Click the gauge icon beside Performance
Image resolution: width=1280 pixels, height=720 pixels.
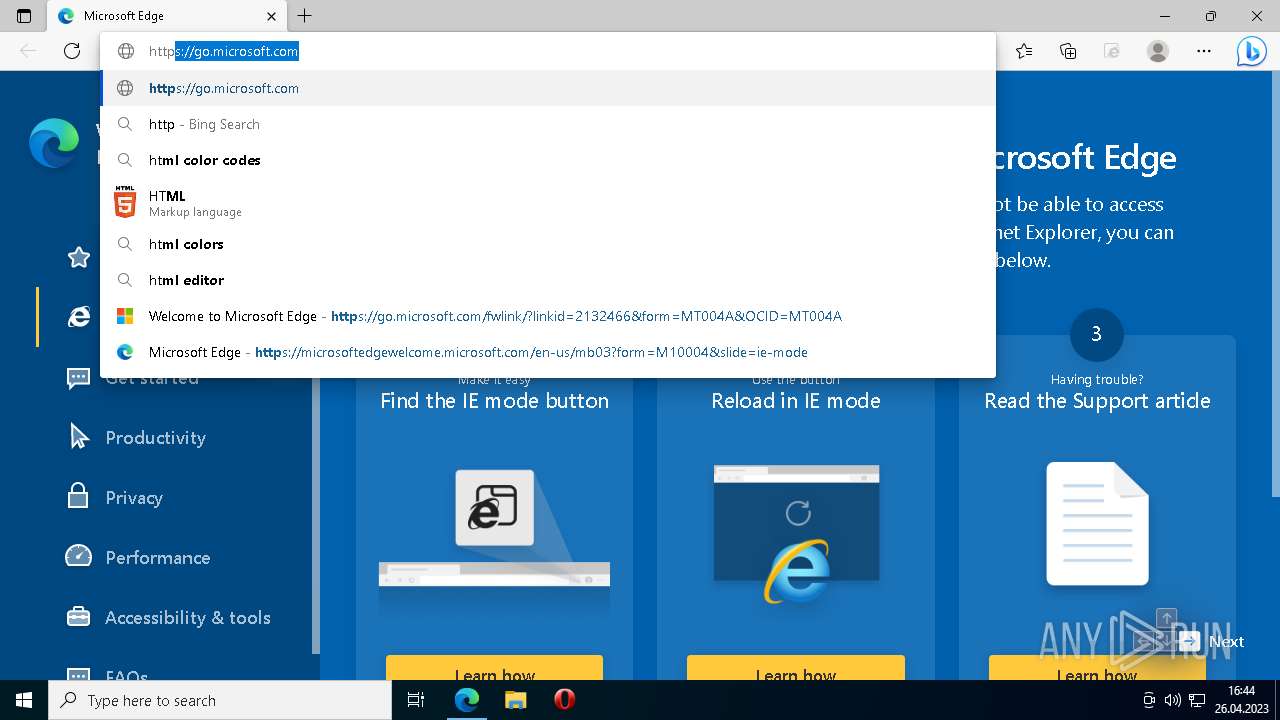[x=78, y=555]
